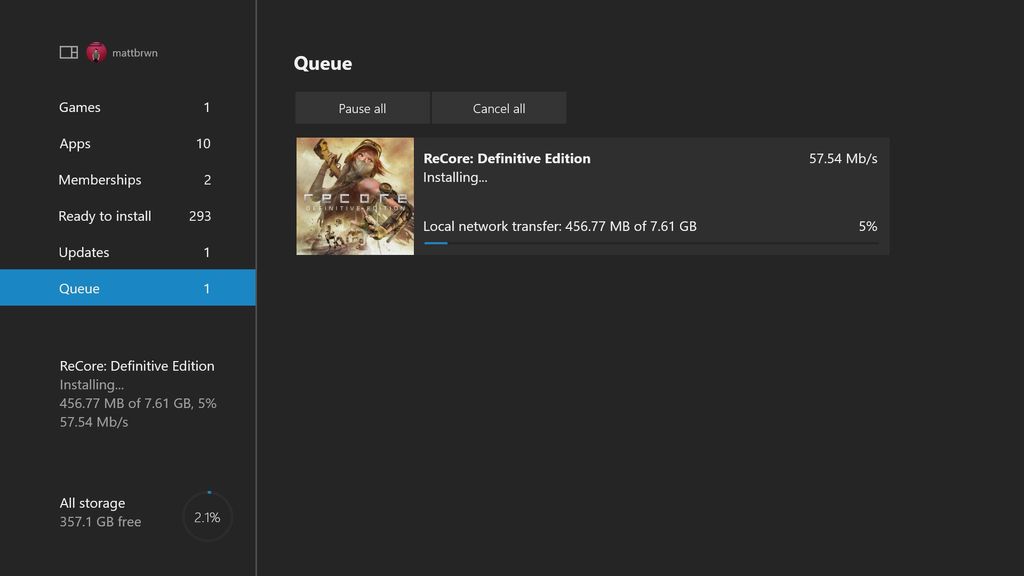Click the 5% download progress bar
Screen dimensions: 1024x576
click(655, 244)
